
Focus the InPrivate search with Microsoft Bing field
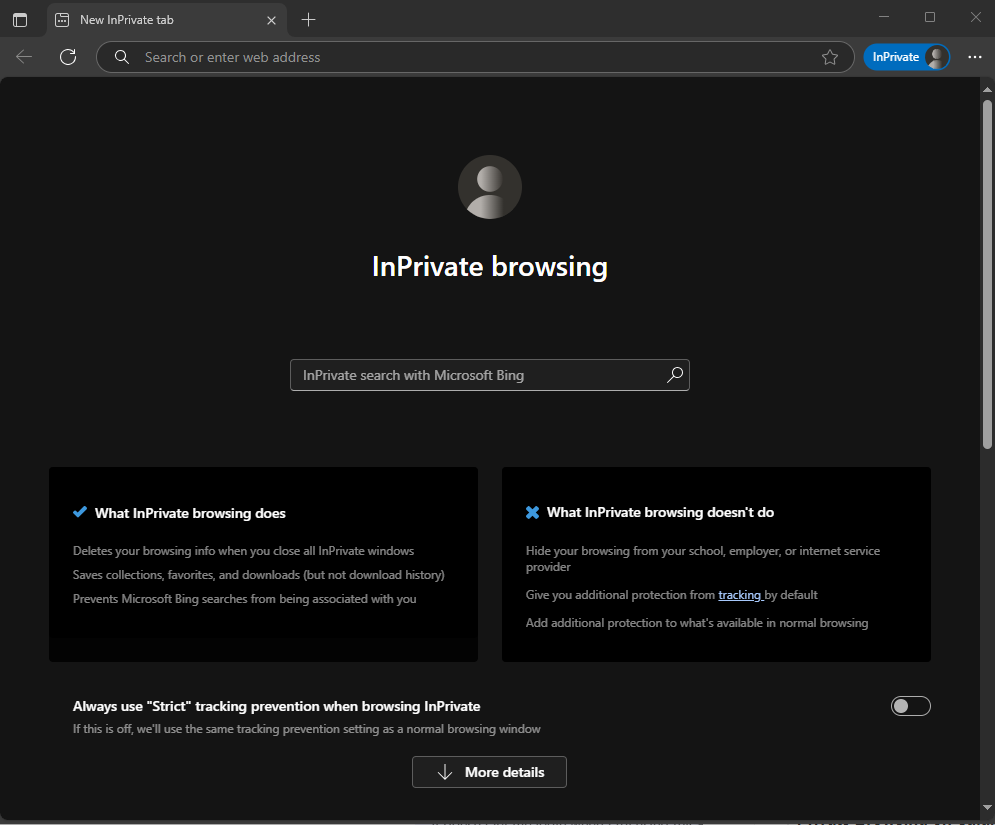coord(480,375)
